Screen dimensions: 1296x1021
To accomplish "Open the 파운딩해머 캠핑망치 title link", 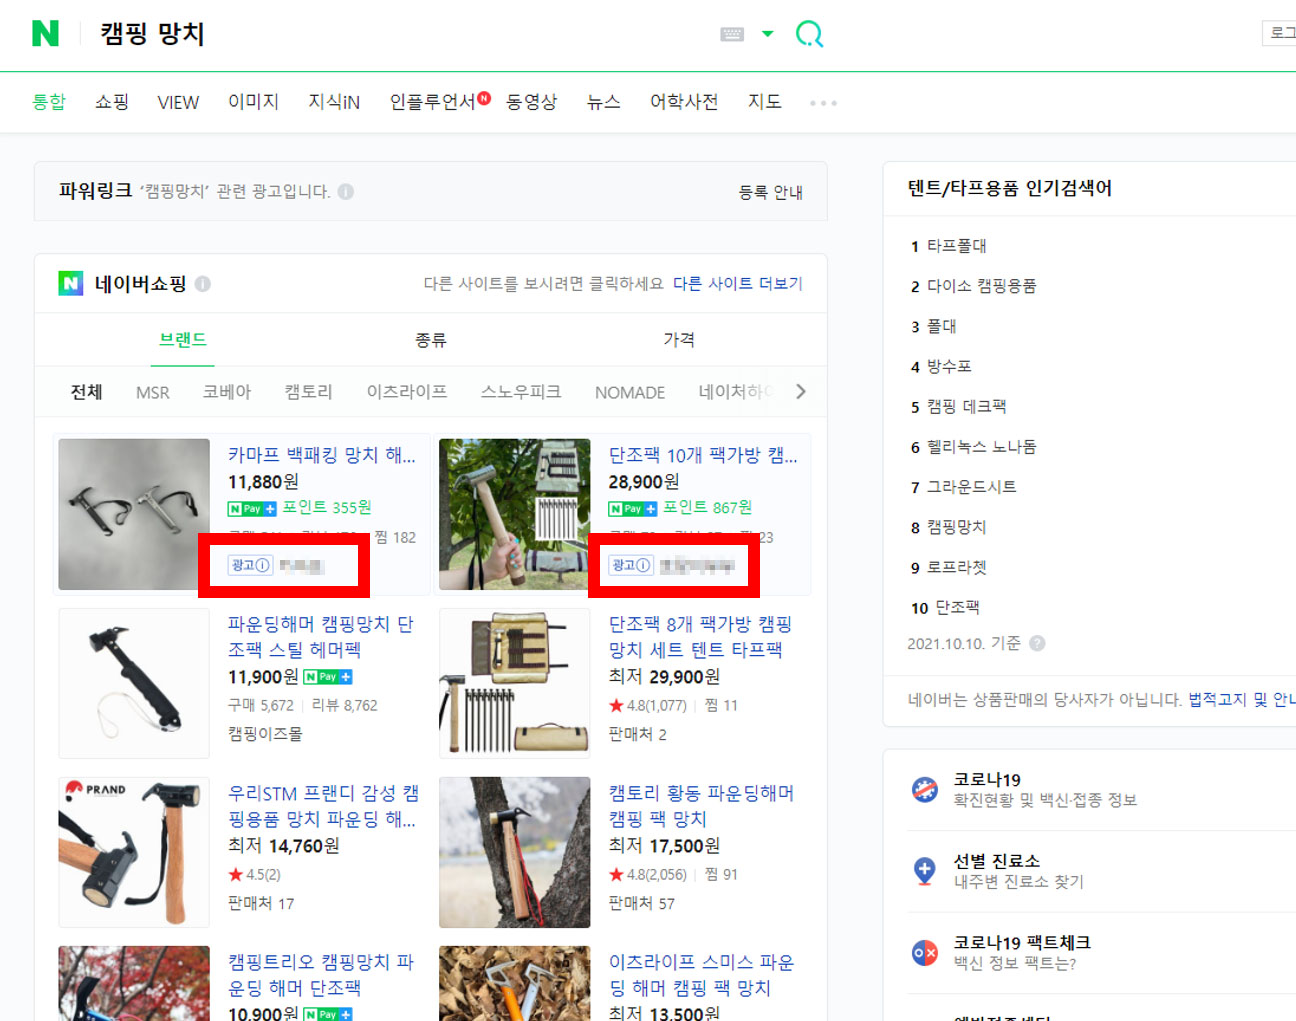I will point(321,637).
